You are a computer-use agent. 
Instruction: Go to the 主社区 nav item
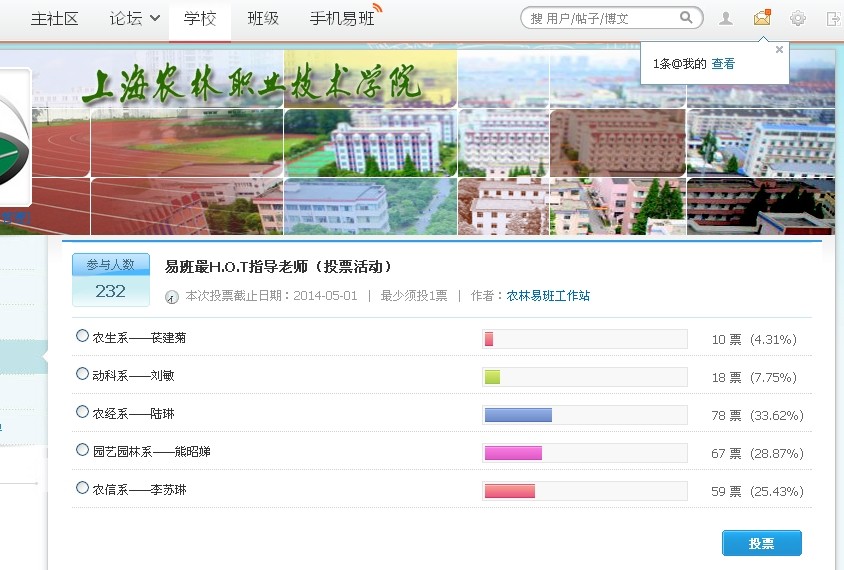pyautogui.click(x=55, y=19)
